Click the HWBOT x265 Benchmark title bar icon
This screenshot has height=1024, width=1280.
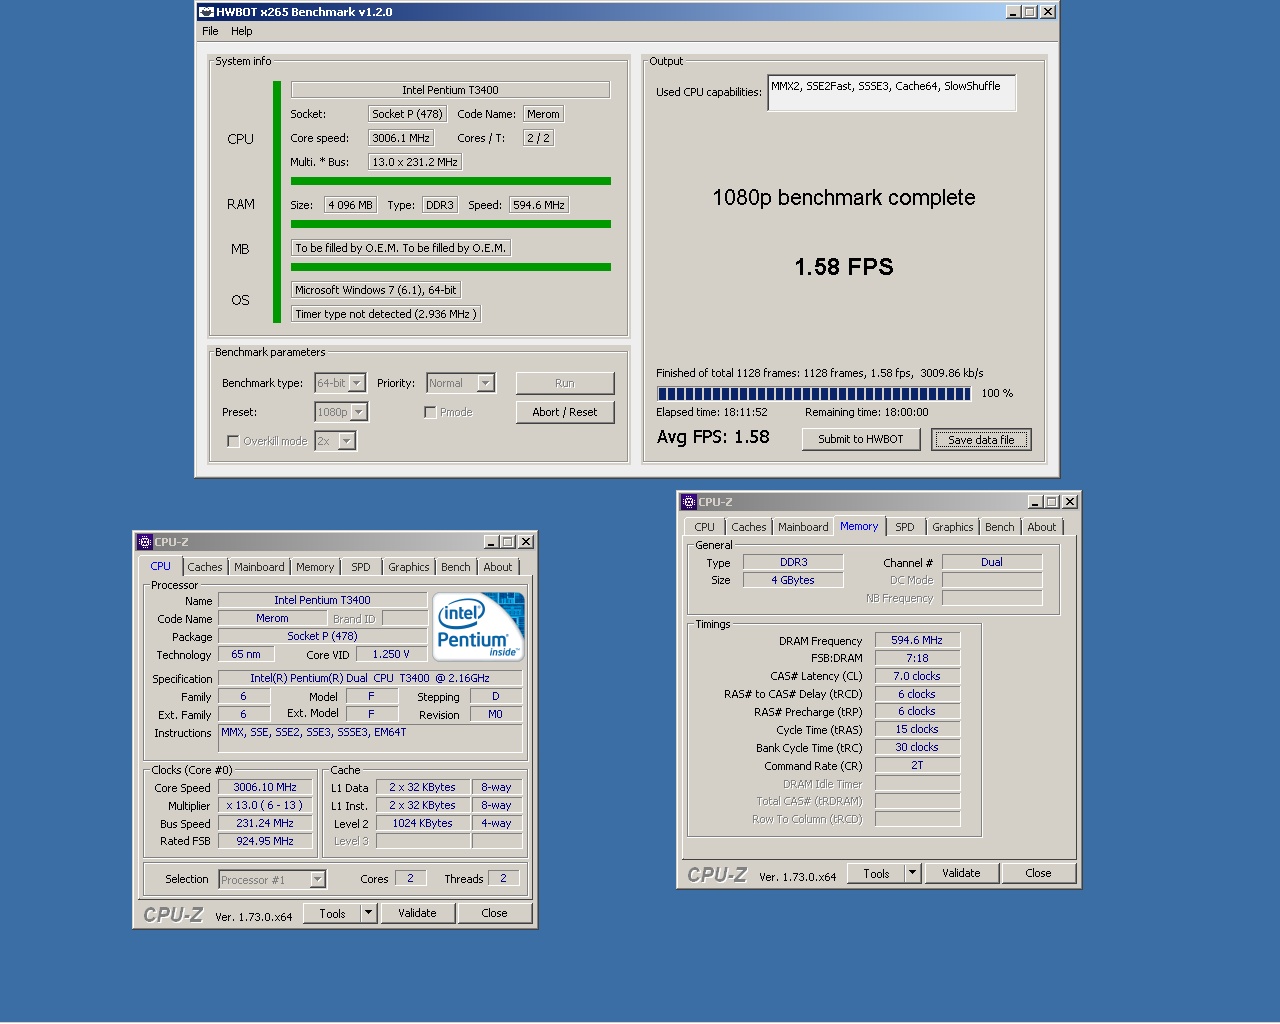coord(206,12)
